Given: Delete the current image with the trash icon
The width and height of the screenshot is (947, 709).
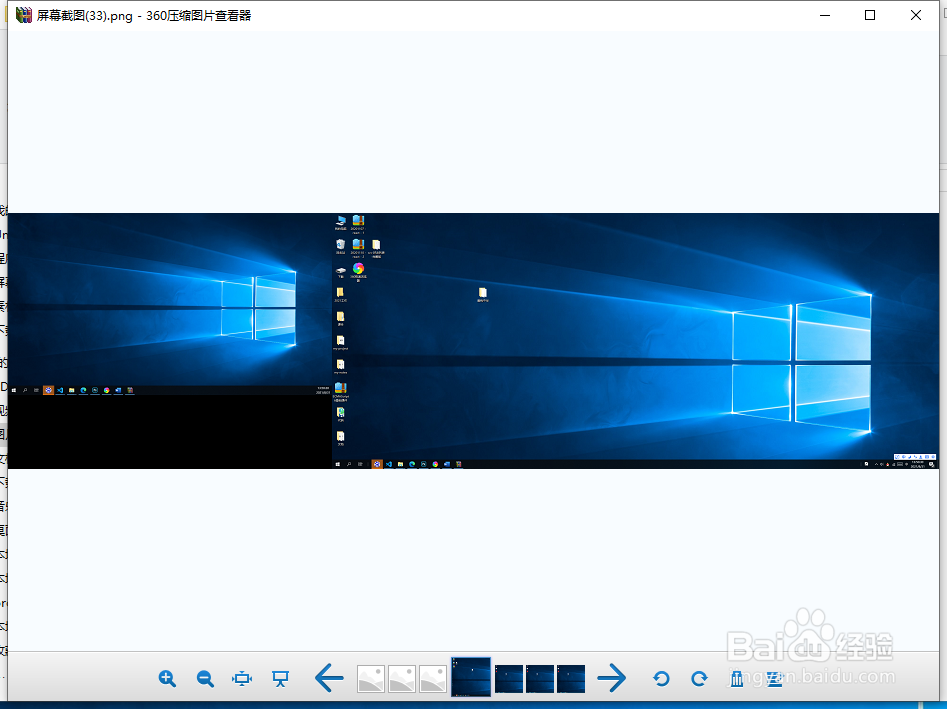Looking at the screenshot, I should (x=737, y=678).
